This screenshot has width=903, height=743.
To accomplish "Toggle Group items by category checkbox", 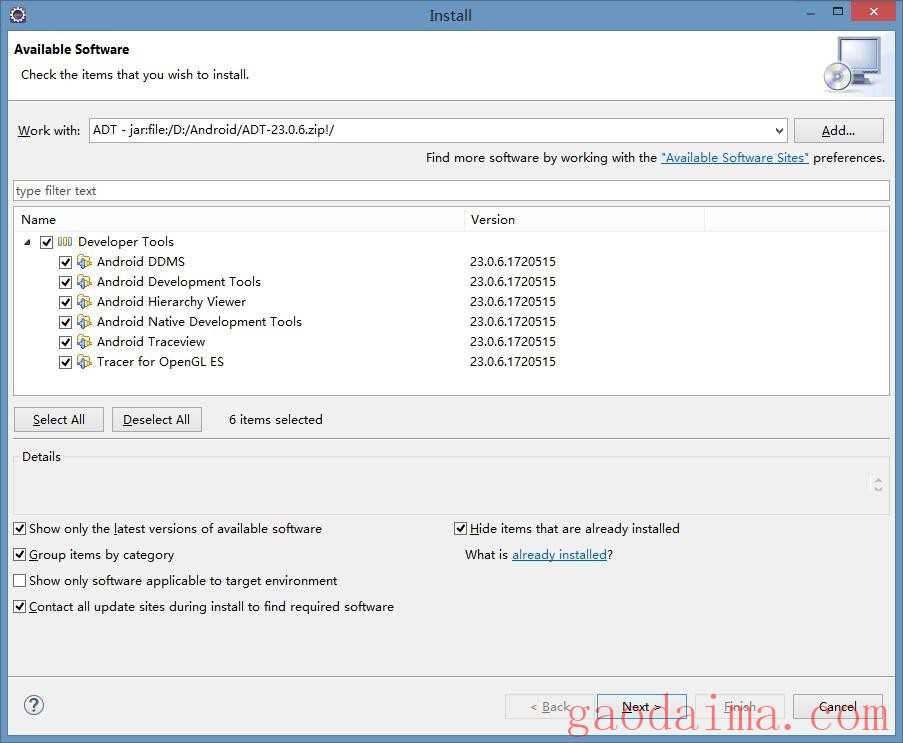I will point(20,555).
